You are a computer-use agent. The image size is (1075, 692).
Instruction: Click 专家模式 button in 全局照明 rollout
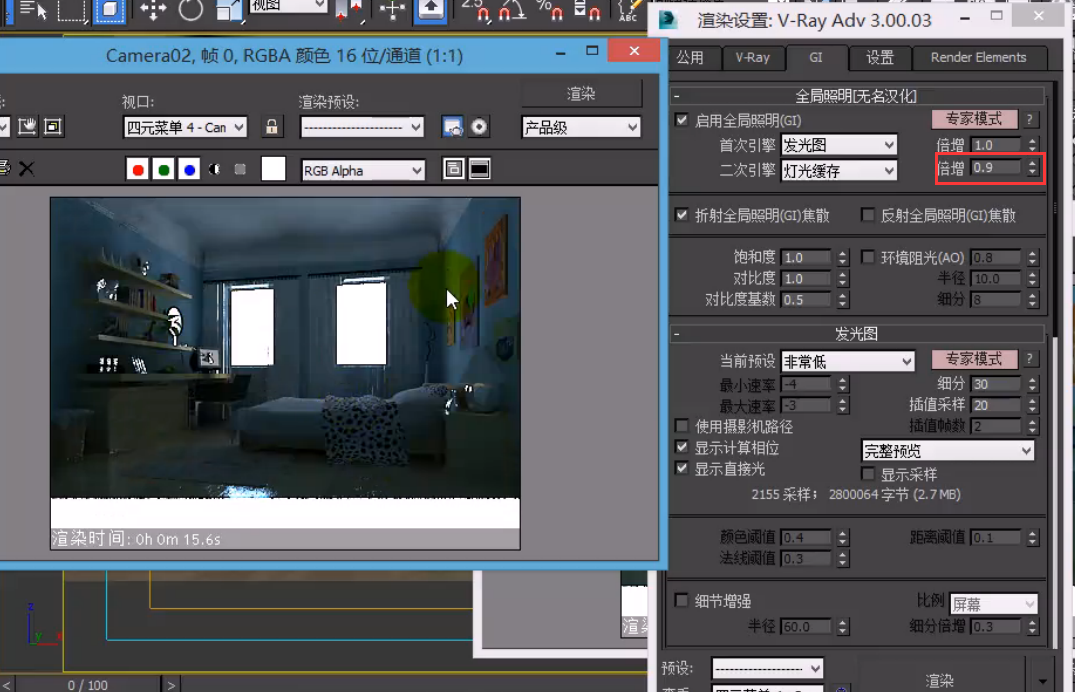click(x=974, y=119)
